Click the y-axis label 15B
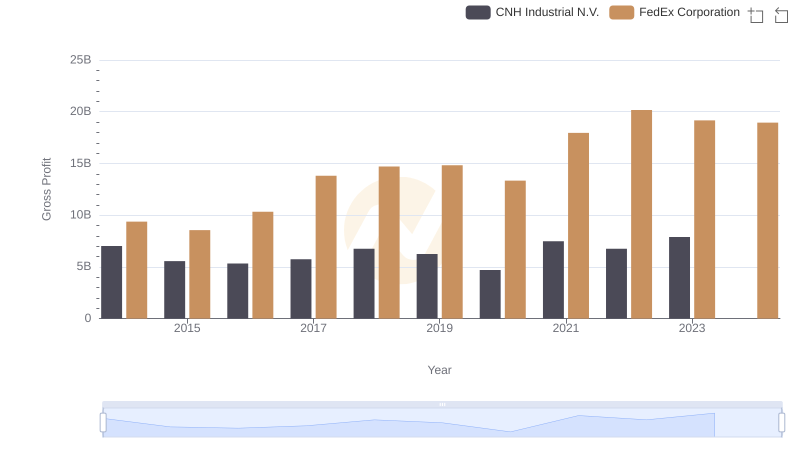Screen dimensions: 800x461 (x=81, y=163)
